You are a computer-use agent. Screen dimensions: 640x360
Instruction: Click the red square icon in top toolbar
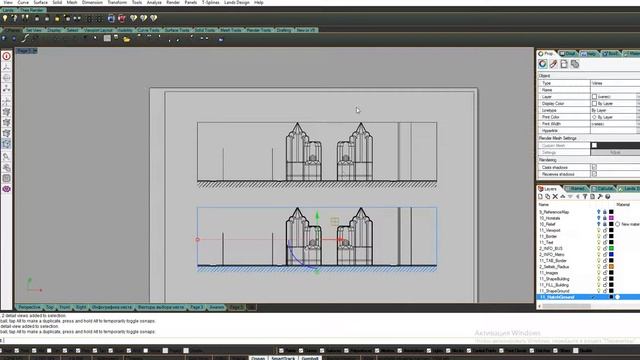pos(122,18)
